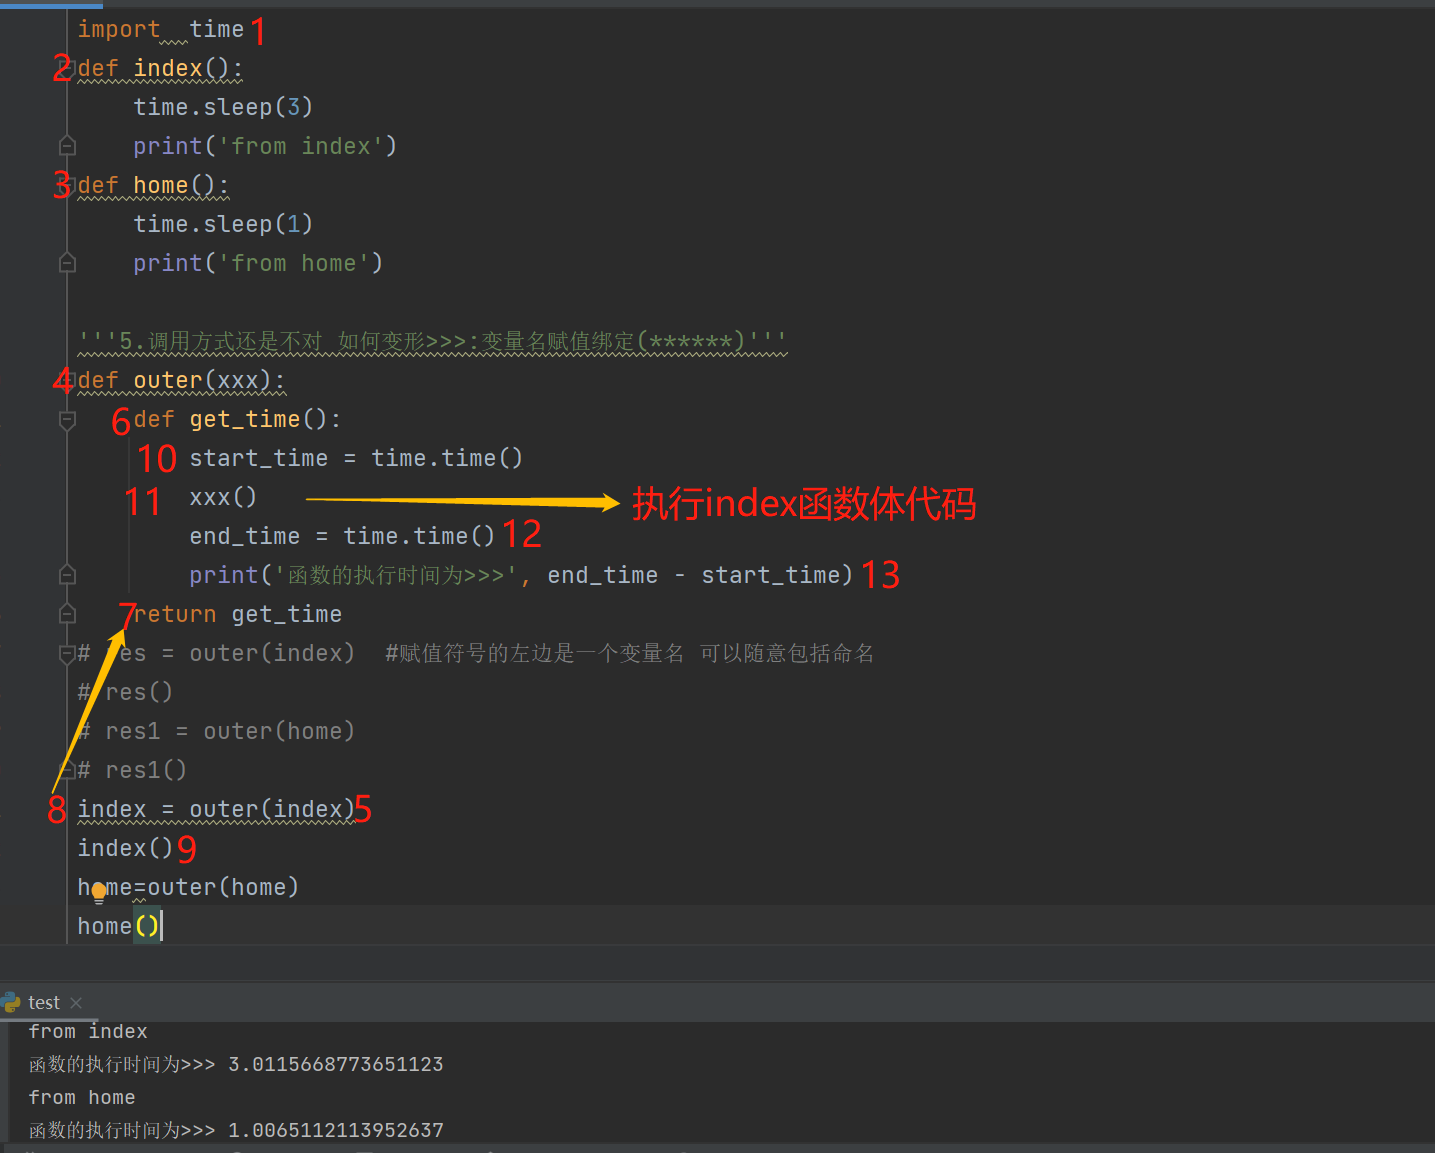Click output value 3.0115668773651123
1435x1153 pixels.
[x=336, y=1064]
